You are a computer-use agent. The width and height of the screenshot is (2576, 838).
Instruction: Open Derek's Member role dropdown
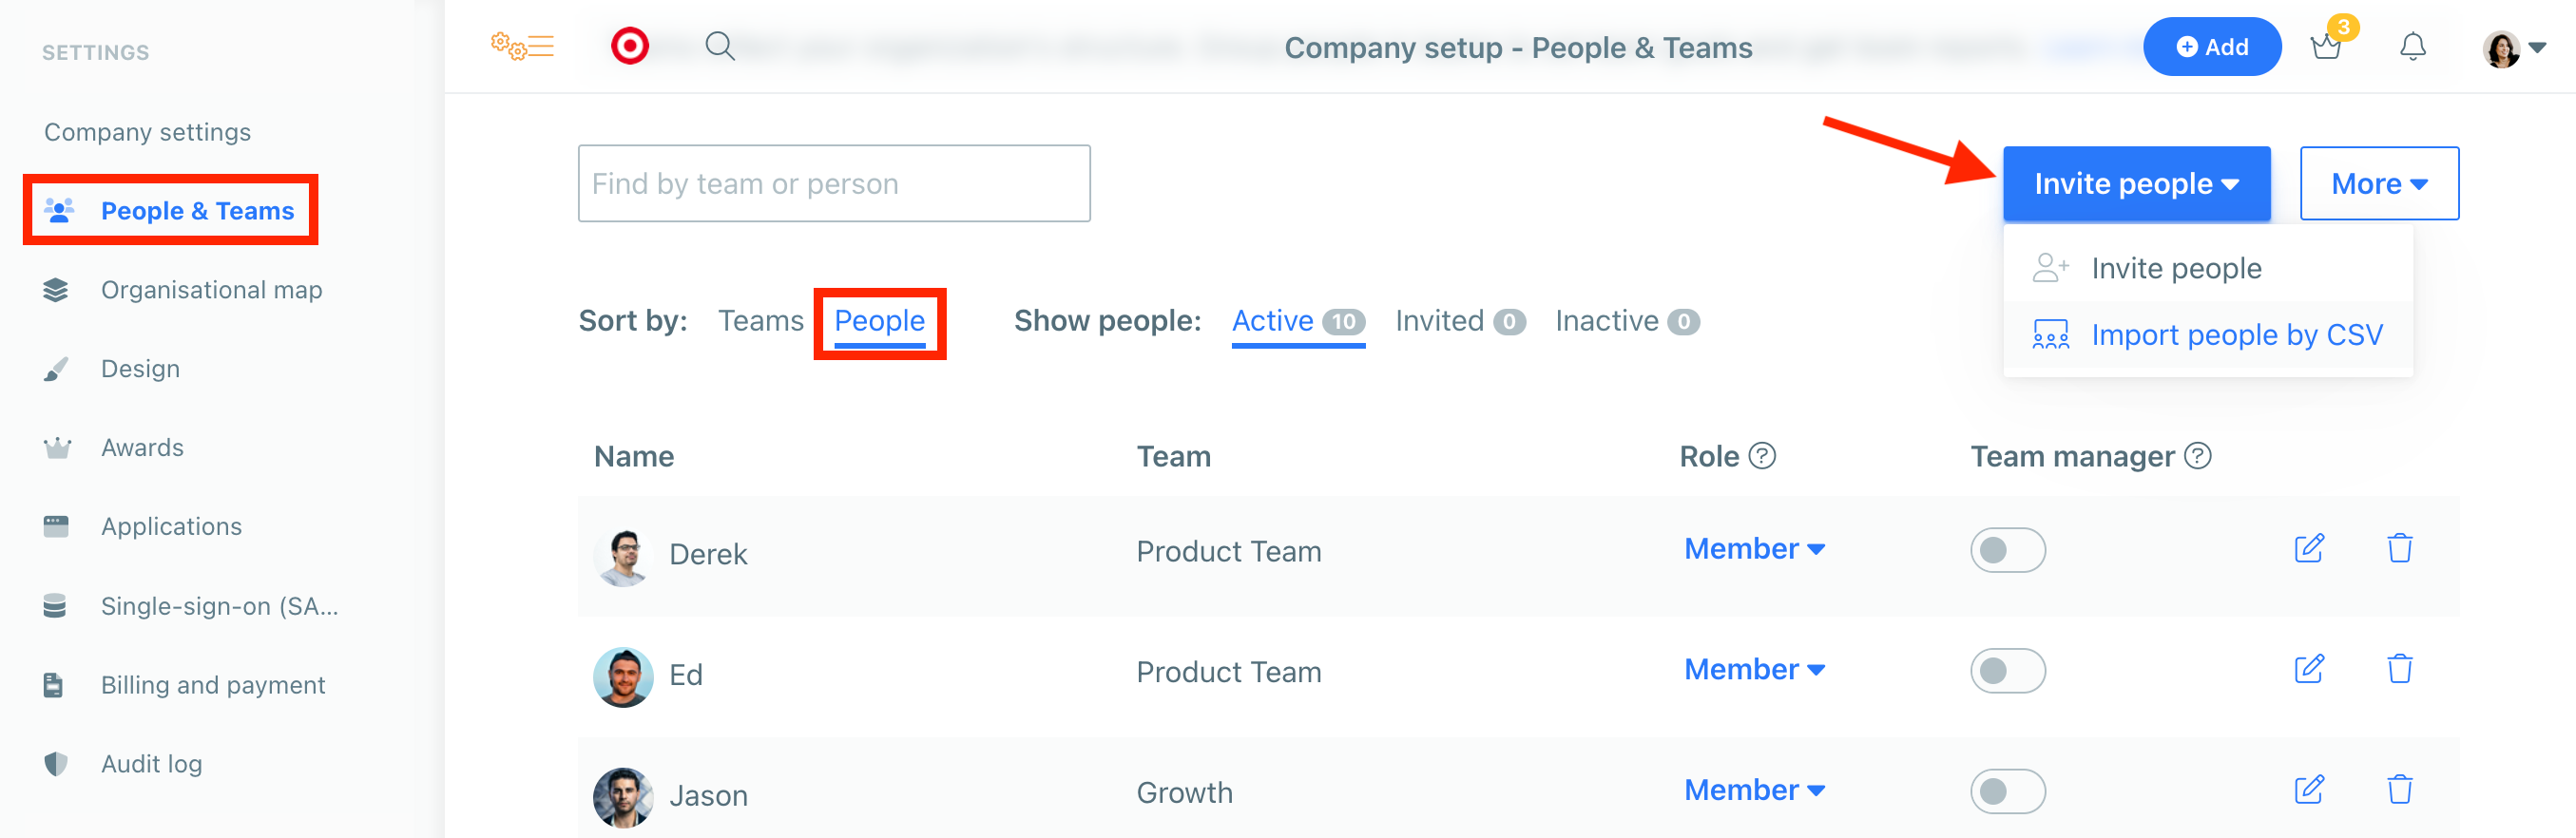click(1754, 548)
